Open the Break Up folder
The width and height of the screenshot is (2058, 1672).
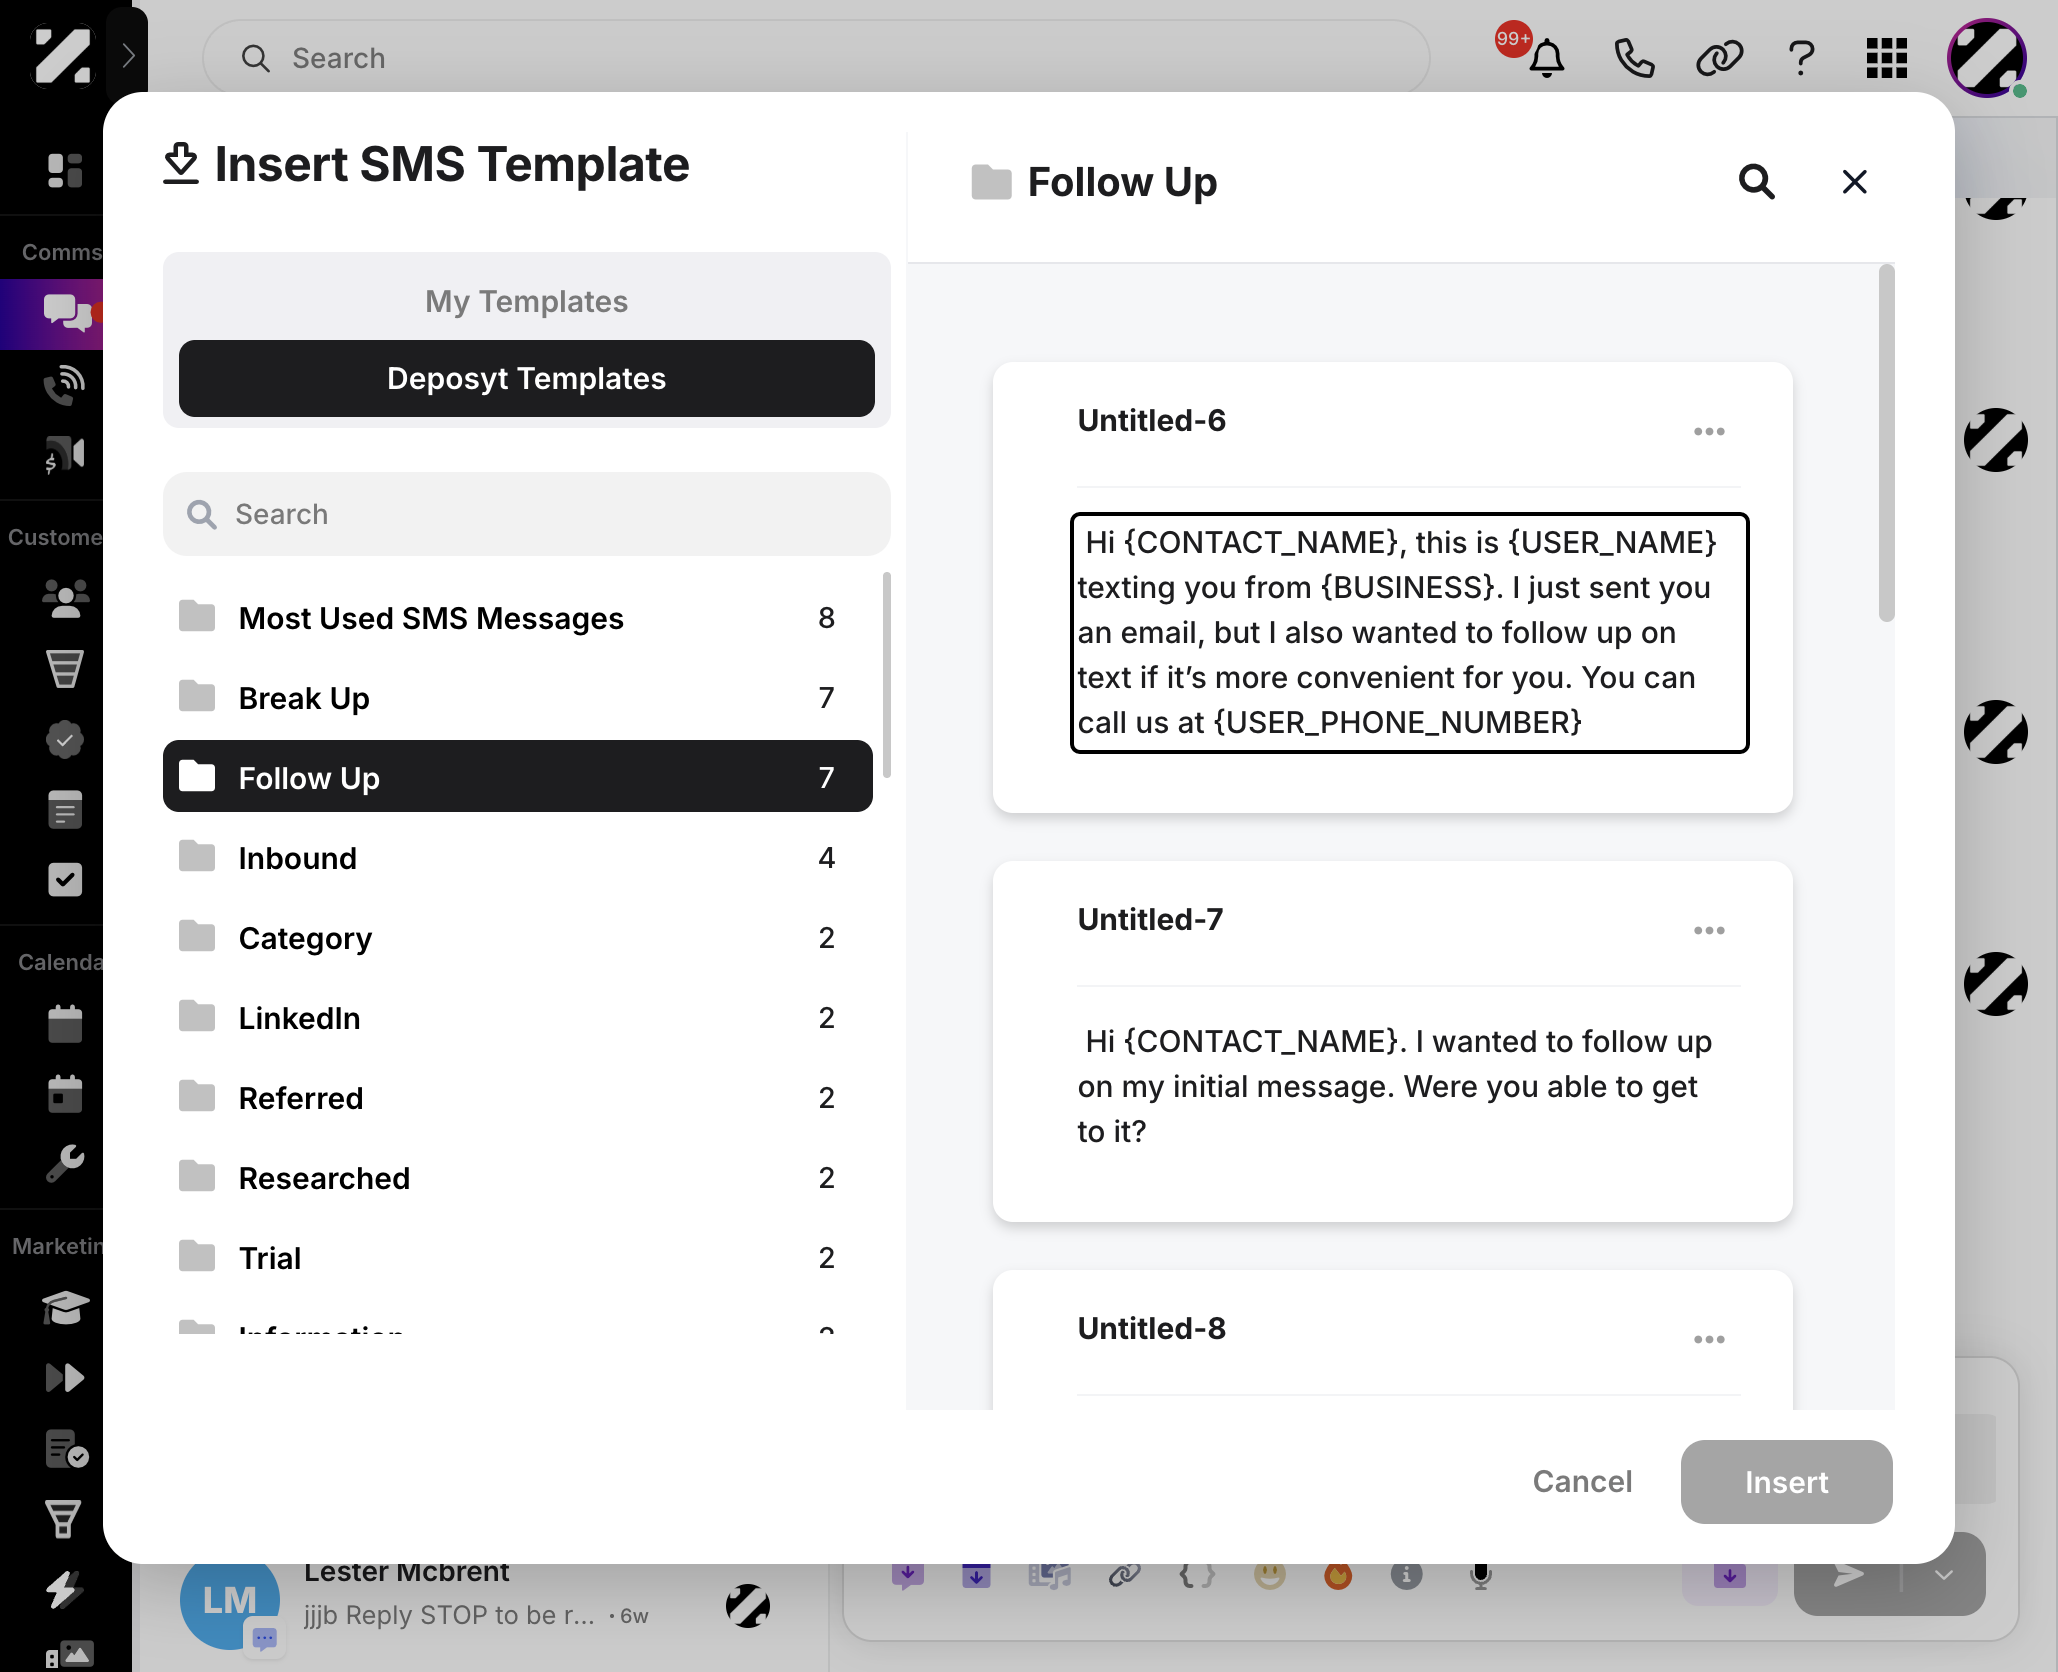click(517, 698)
